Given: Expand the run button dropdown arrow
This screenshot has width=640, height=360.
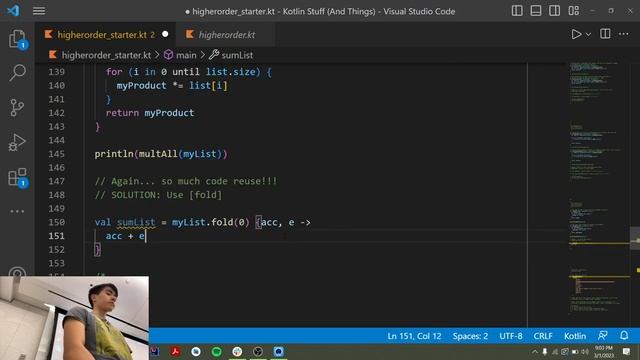Looking at the screenshot, I should [x=588, y=35].
